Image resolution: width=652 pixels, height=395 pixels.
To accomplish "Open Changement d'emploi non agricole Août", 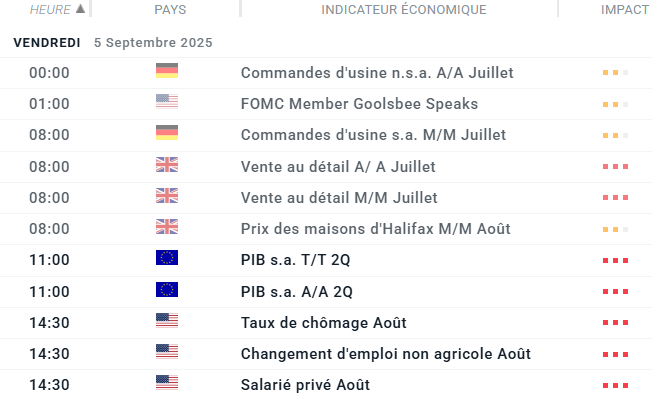I will (x=386, y=354).
